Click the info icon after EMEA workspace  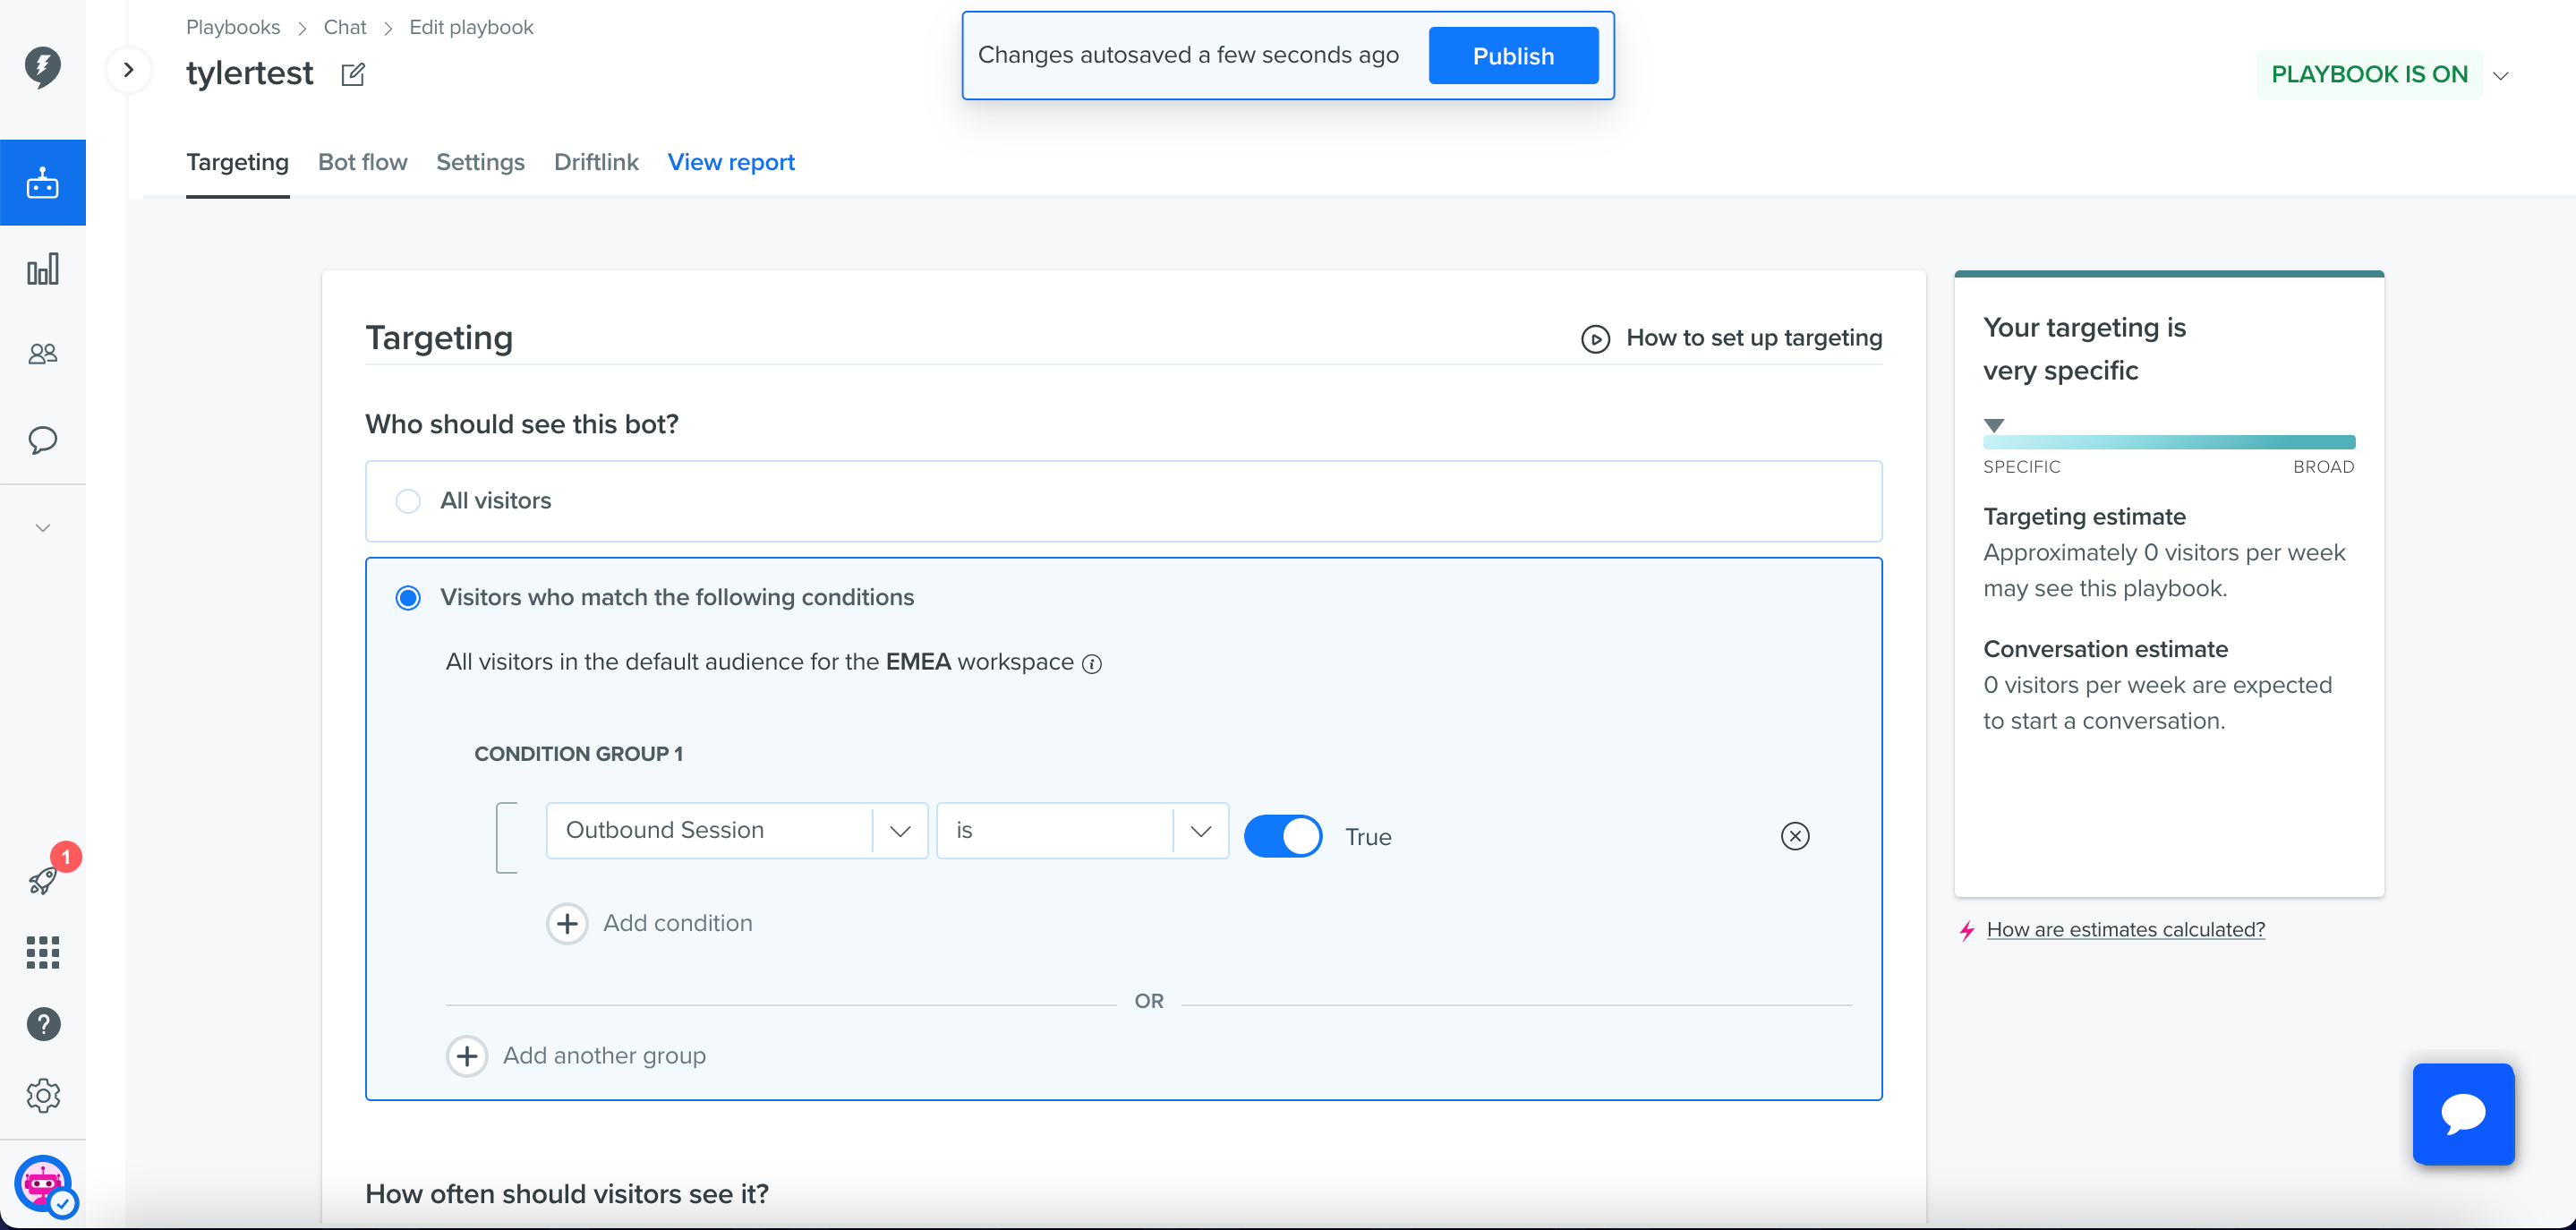pos(1092,664)
